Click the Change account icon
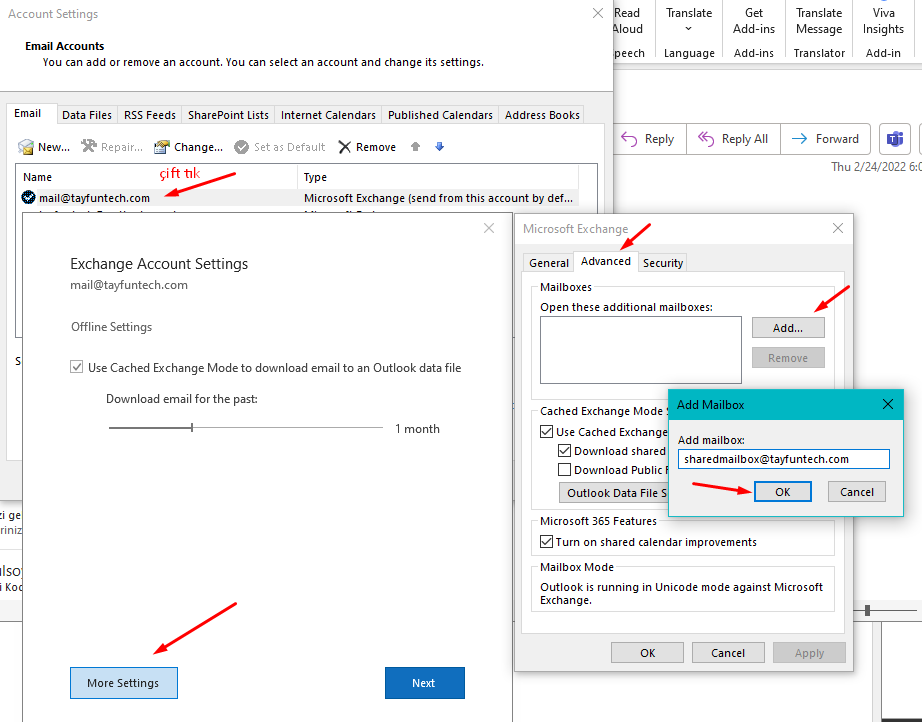The width and height of the screenshot is (922, 722). (162, 147)
